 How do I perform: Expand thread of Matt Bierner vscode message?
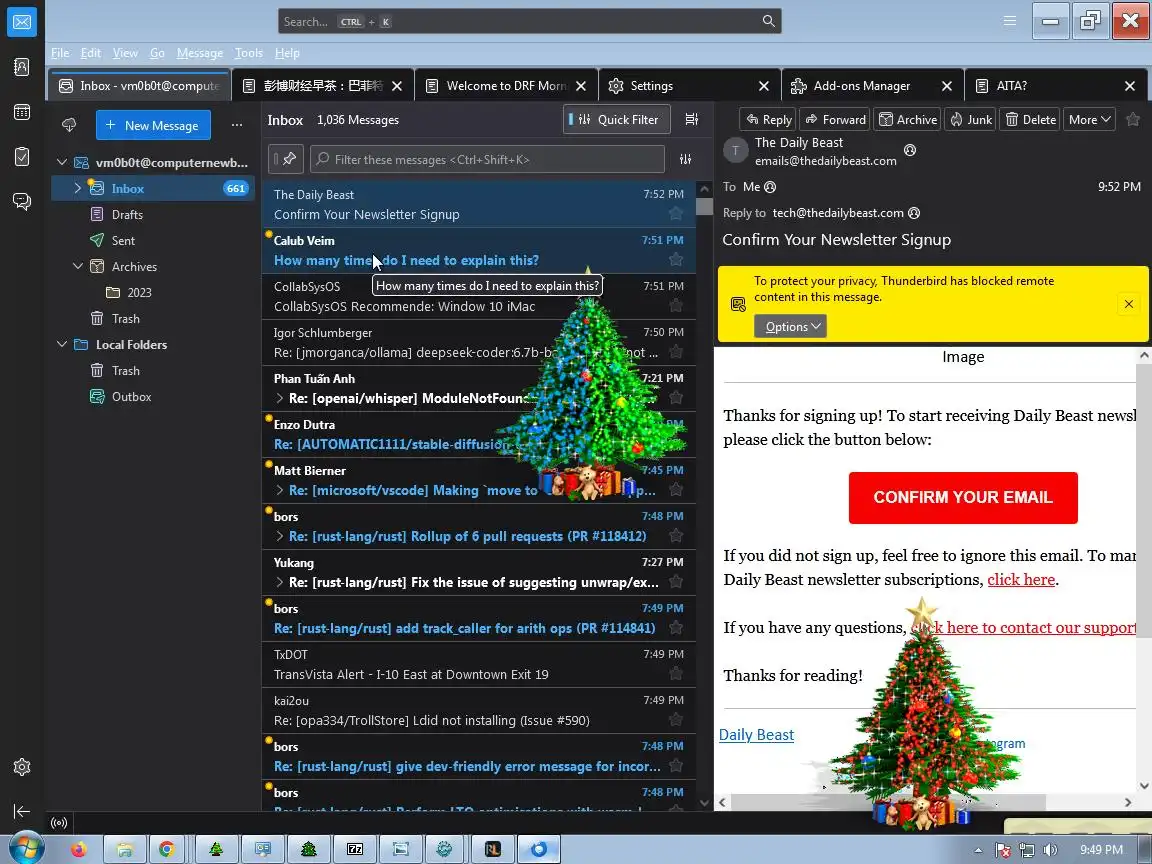280,490
